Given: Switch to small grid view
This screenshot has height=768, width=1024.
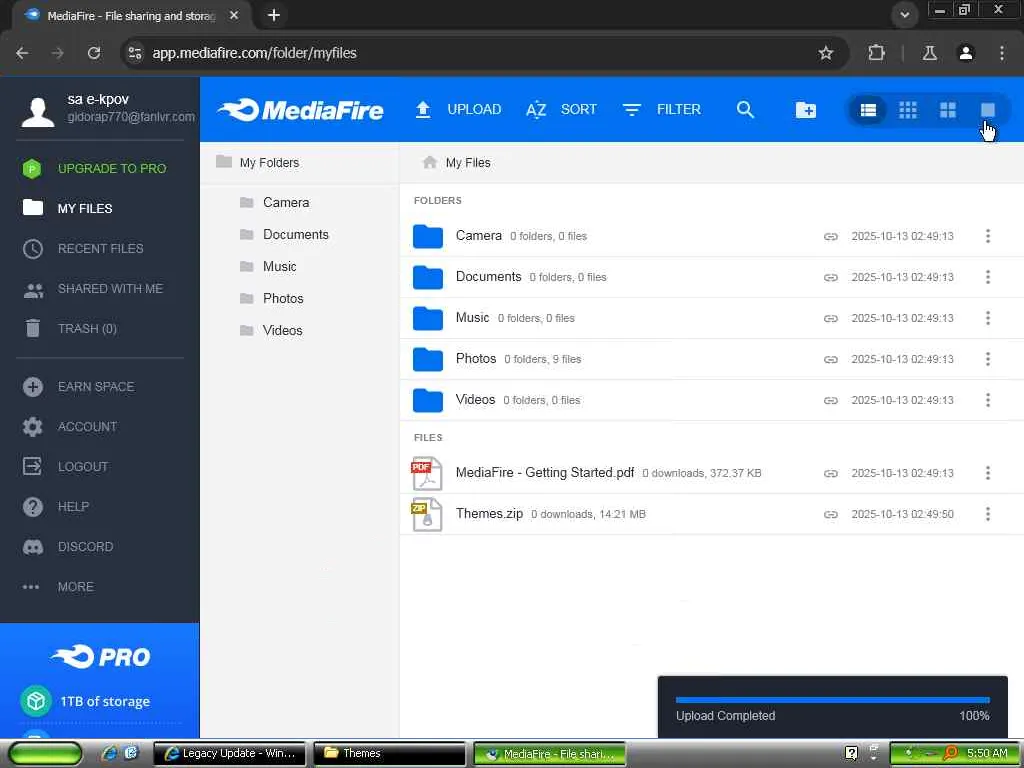Looking at the screenshot, I should [908, 110].
